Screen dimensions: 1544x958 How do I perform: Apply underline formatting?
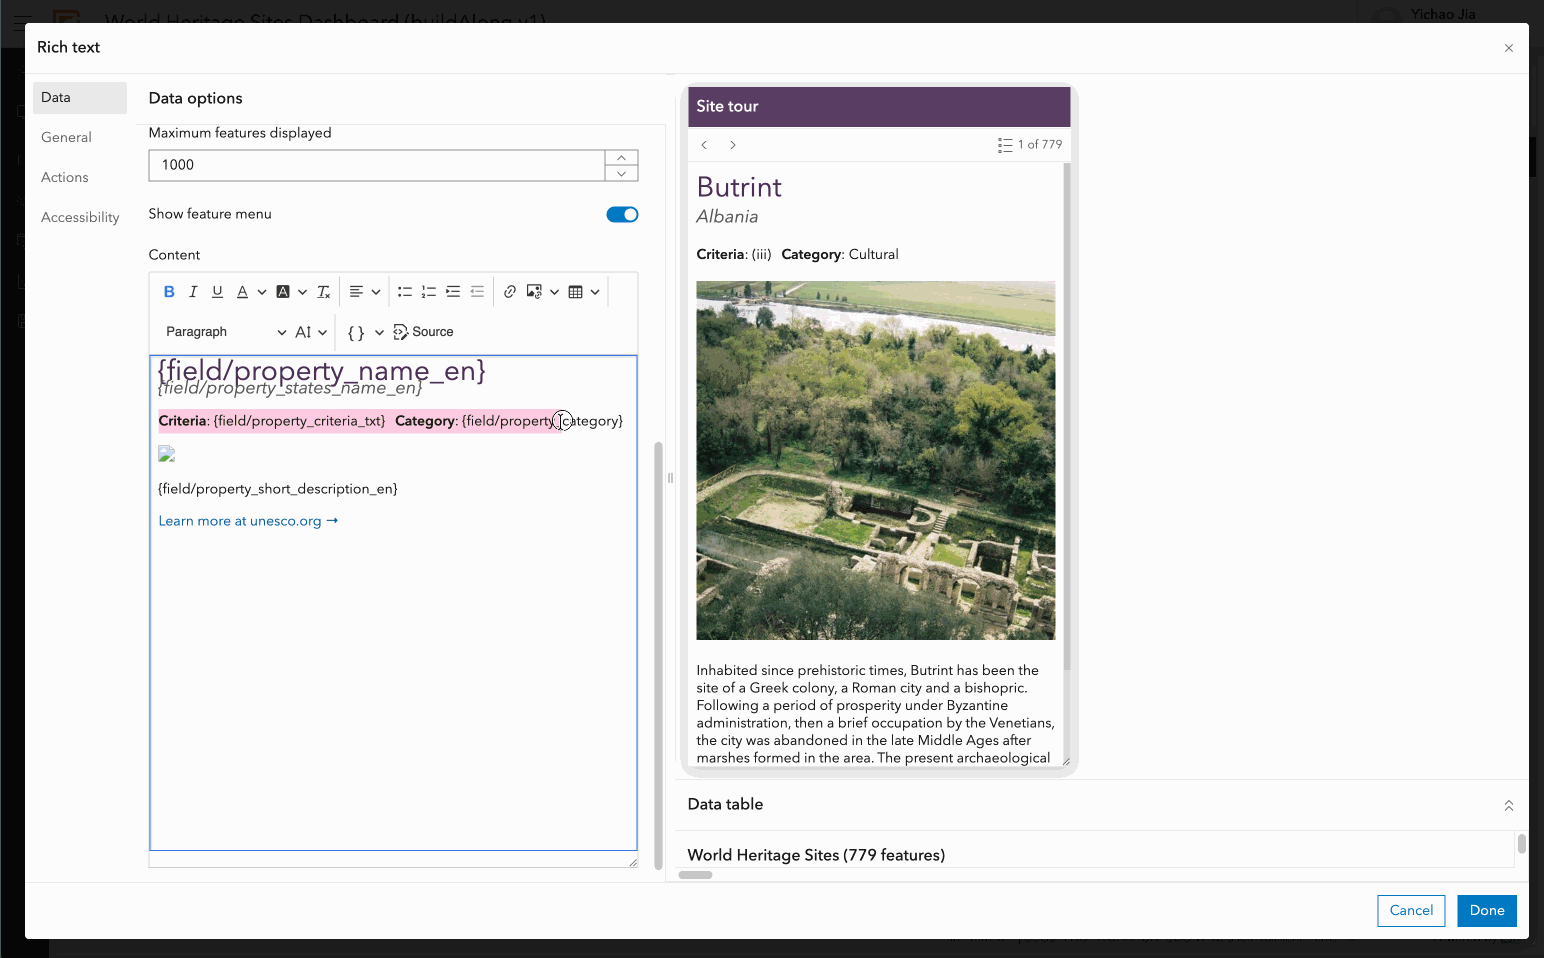(x=217, y=292)
